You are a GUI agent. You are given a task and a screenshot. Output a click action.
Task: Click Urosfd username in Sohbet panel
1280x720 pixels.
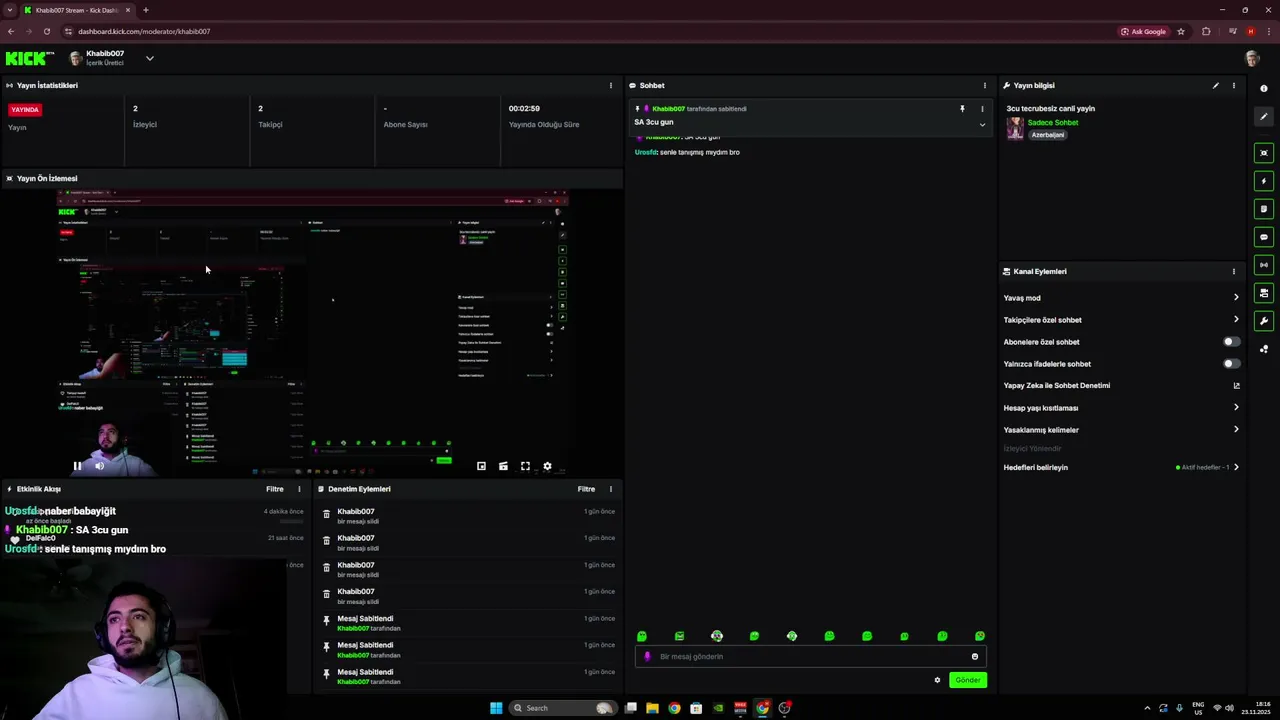coord(646,152)
